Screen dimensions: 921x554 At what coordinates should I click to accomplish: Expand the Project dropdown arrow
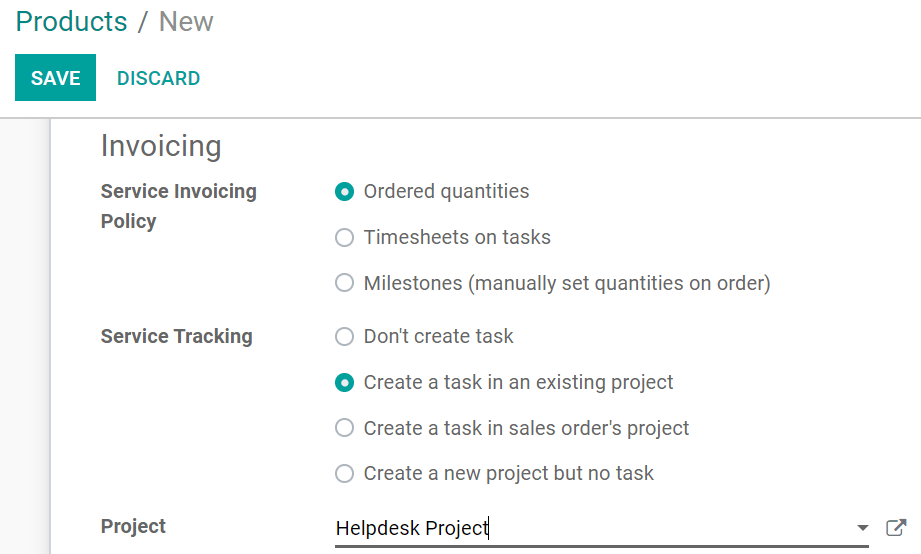[862, 528]
